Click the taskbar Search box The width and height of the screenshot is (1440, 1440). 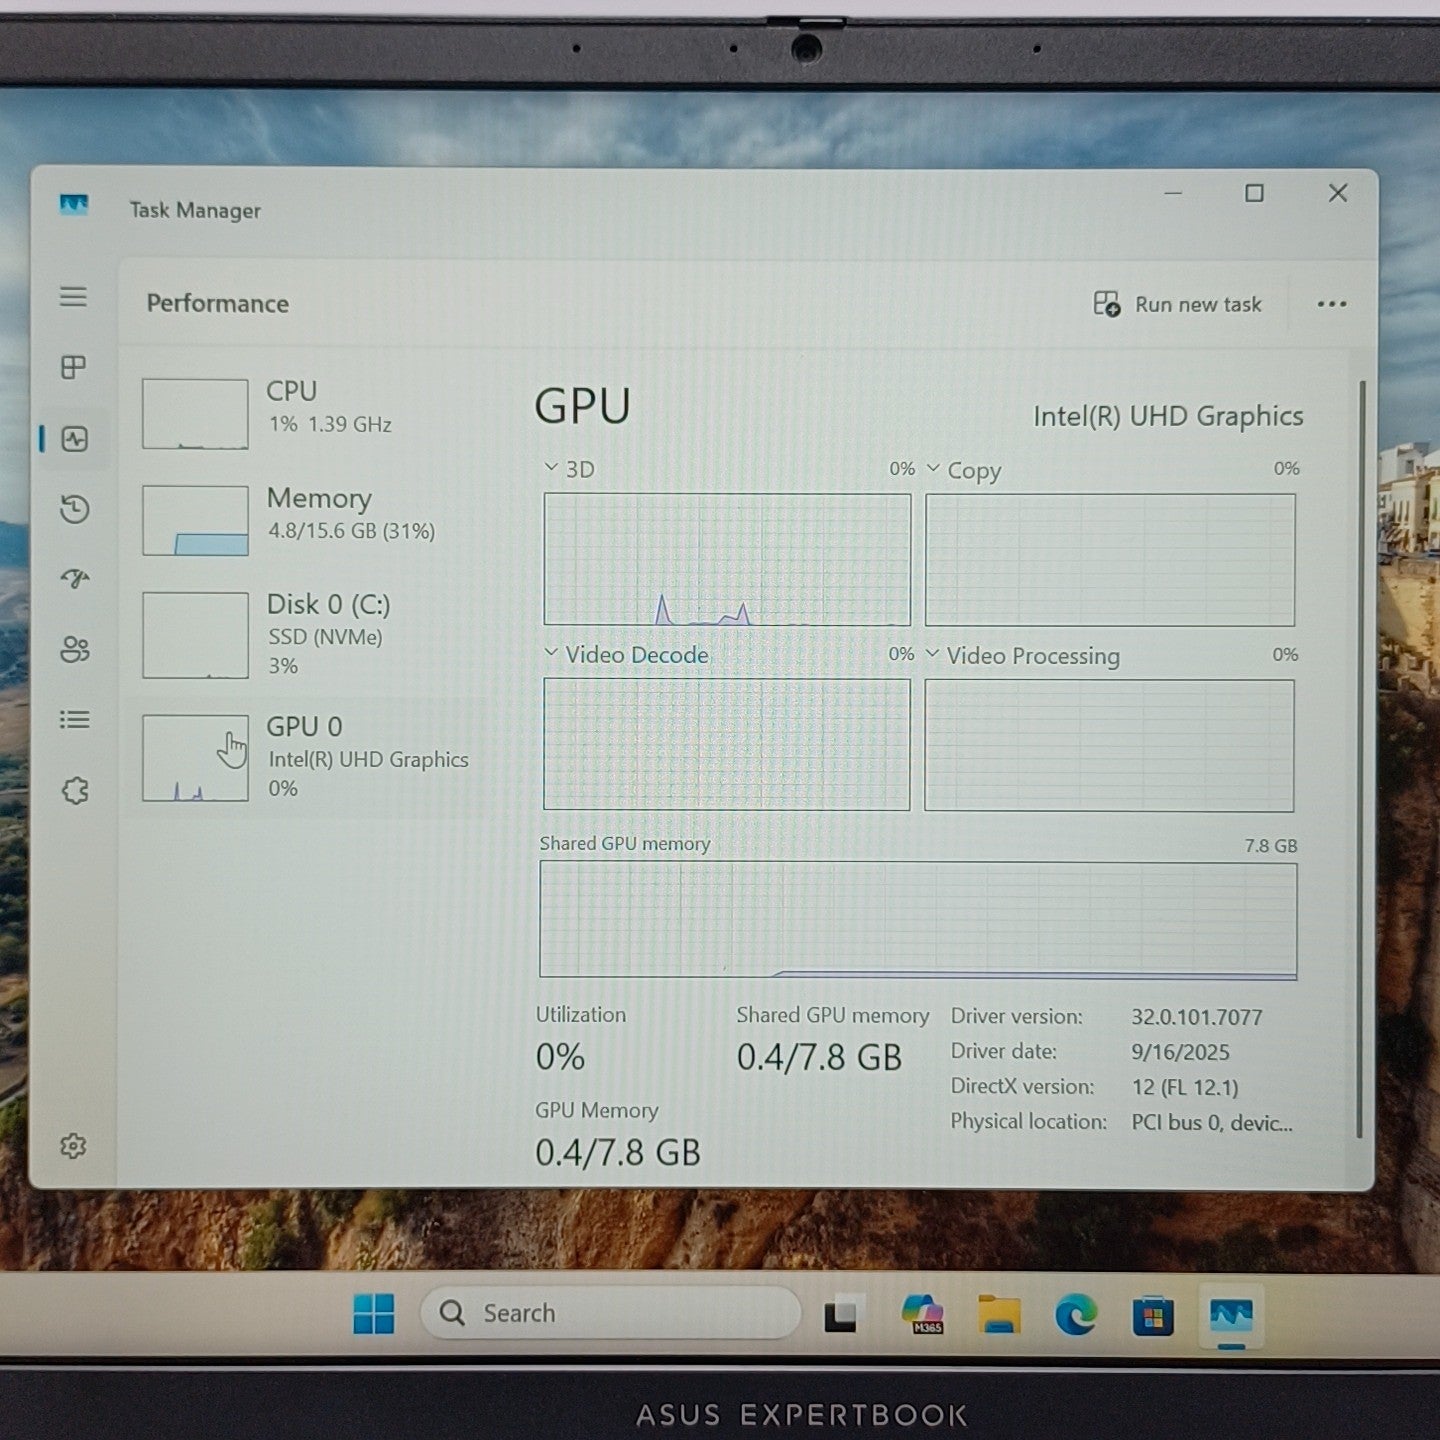610,1313
